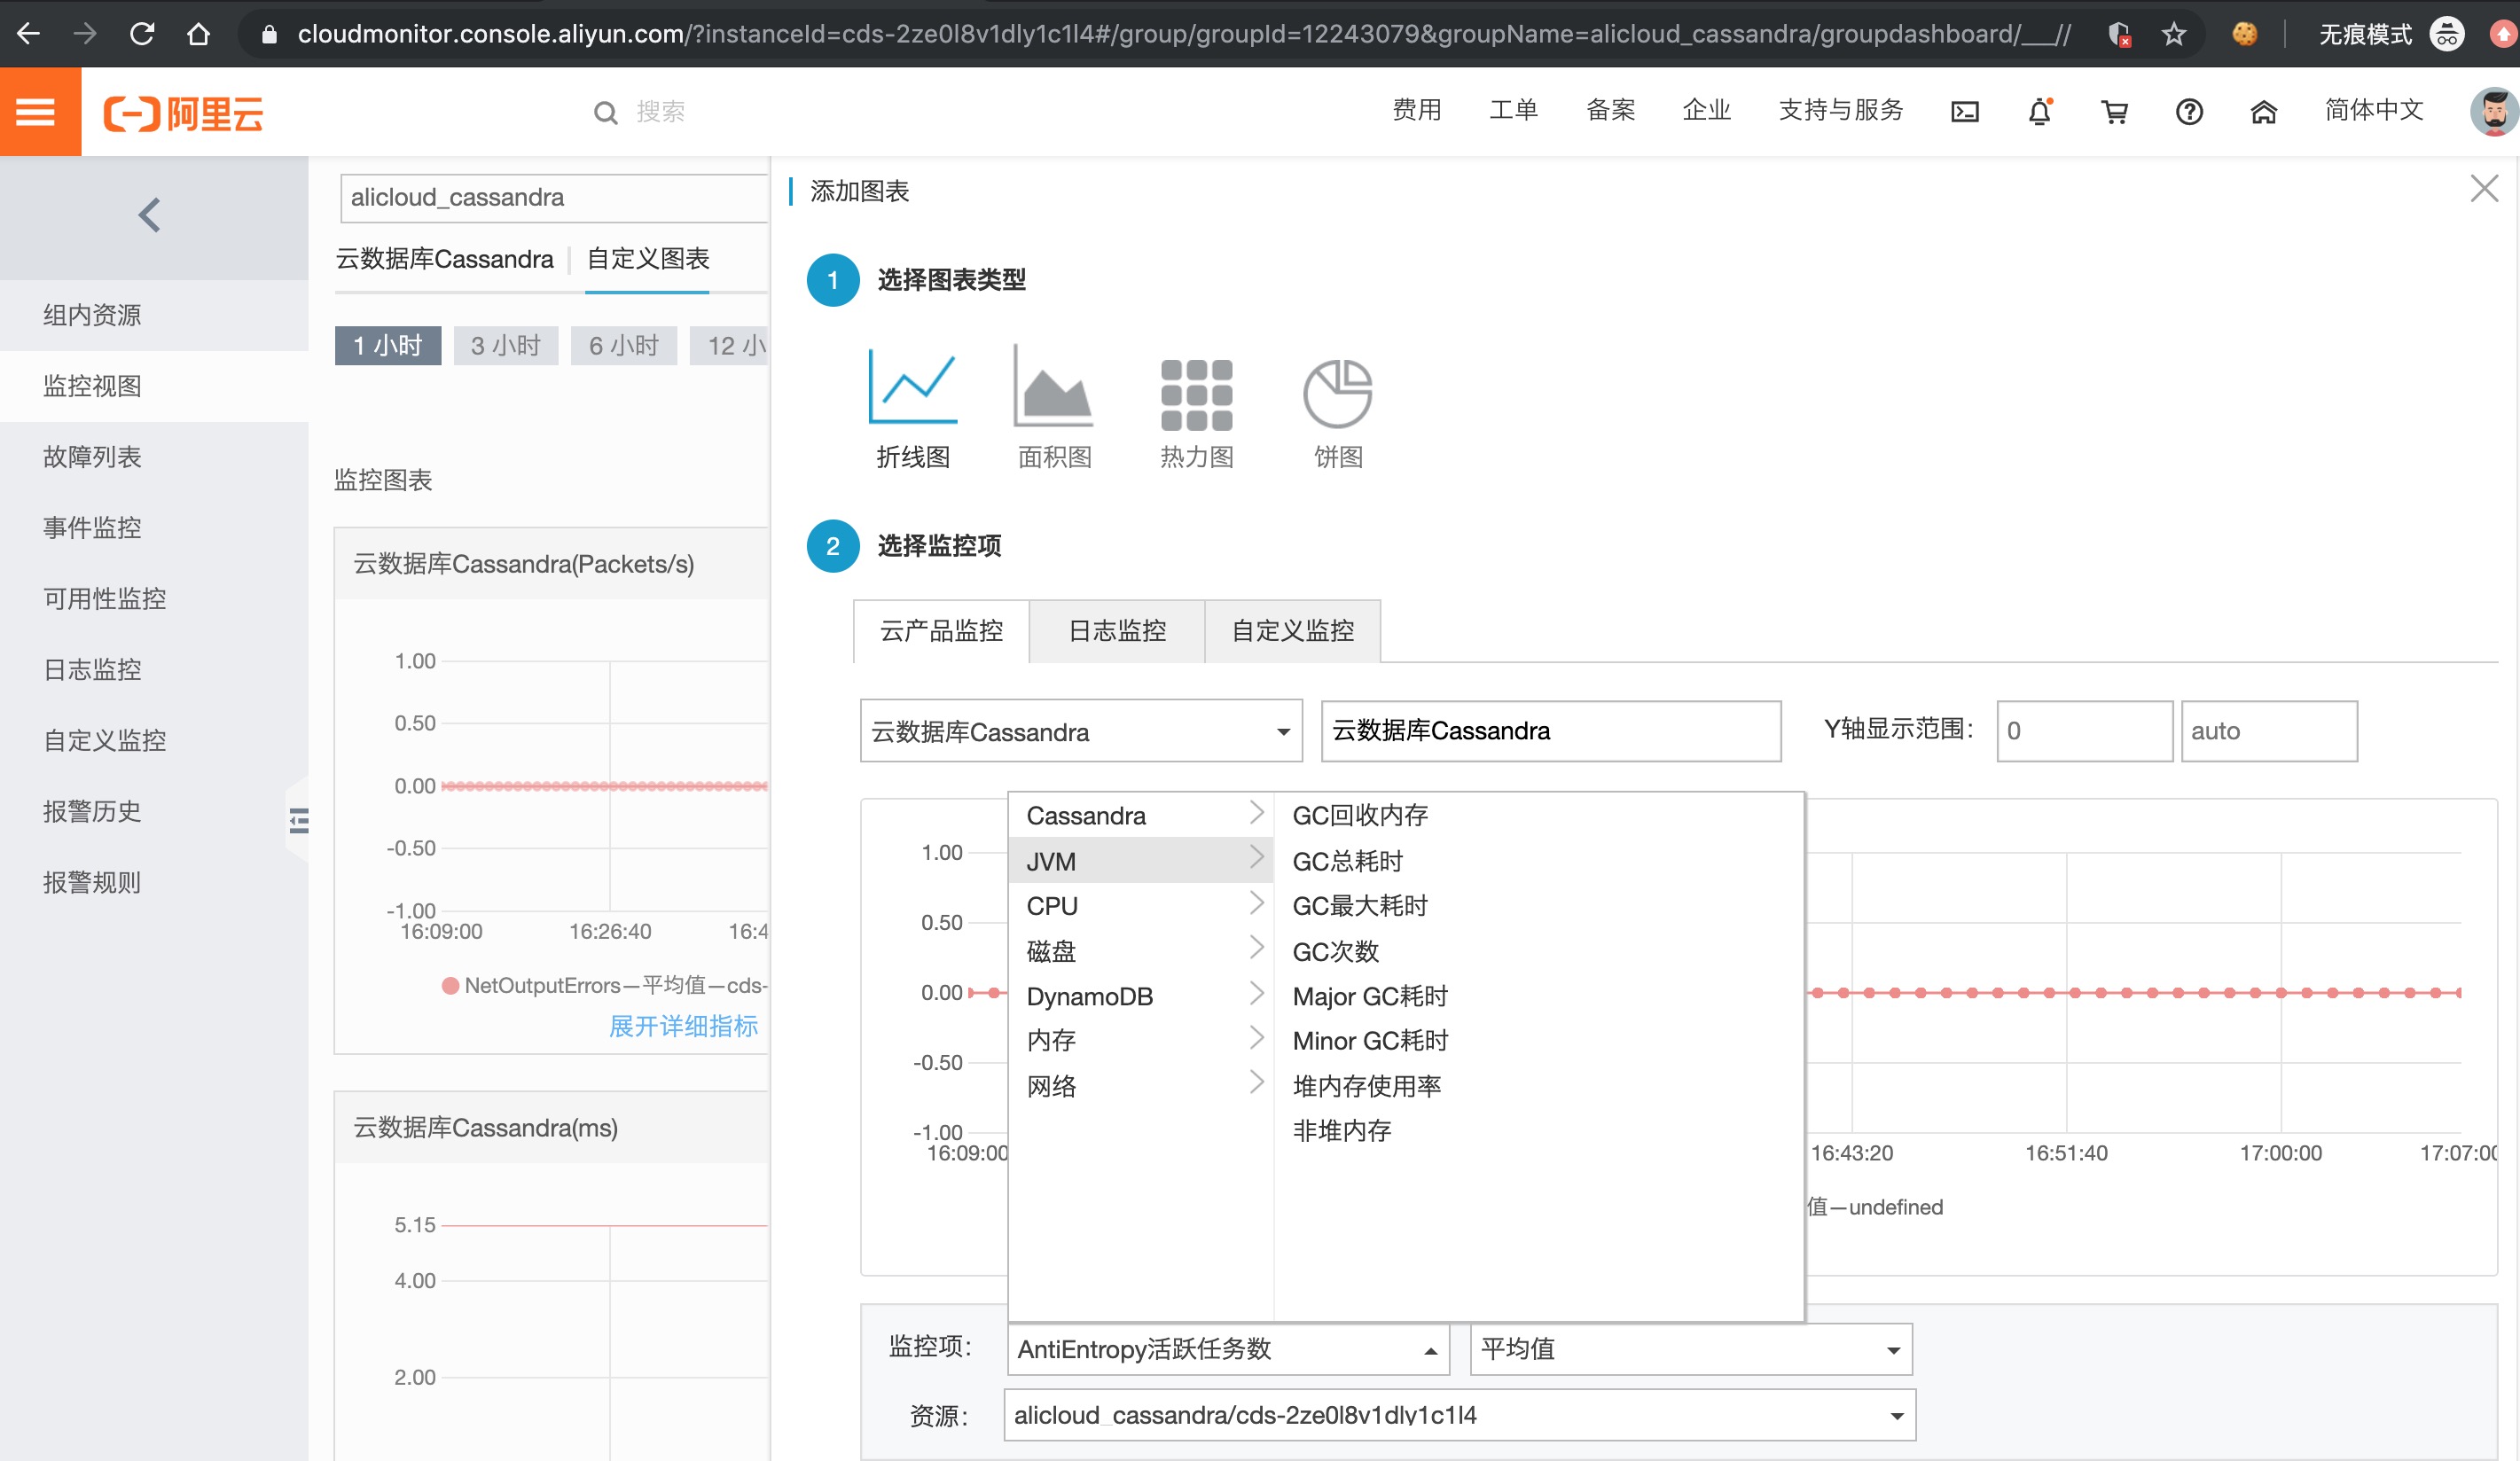The image size is (2520, 1461).
Task: Close the 添加图表 panel
Action: pyautogui.click(x=2484, y=188)
